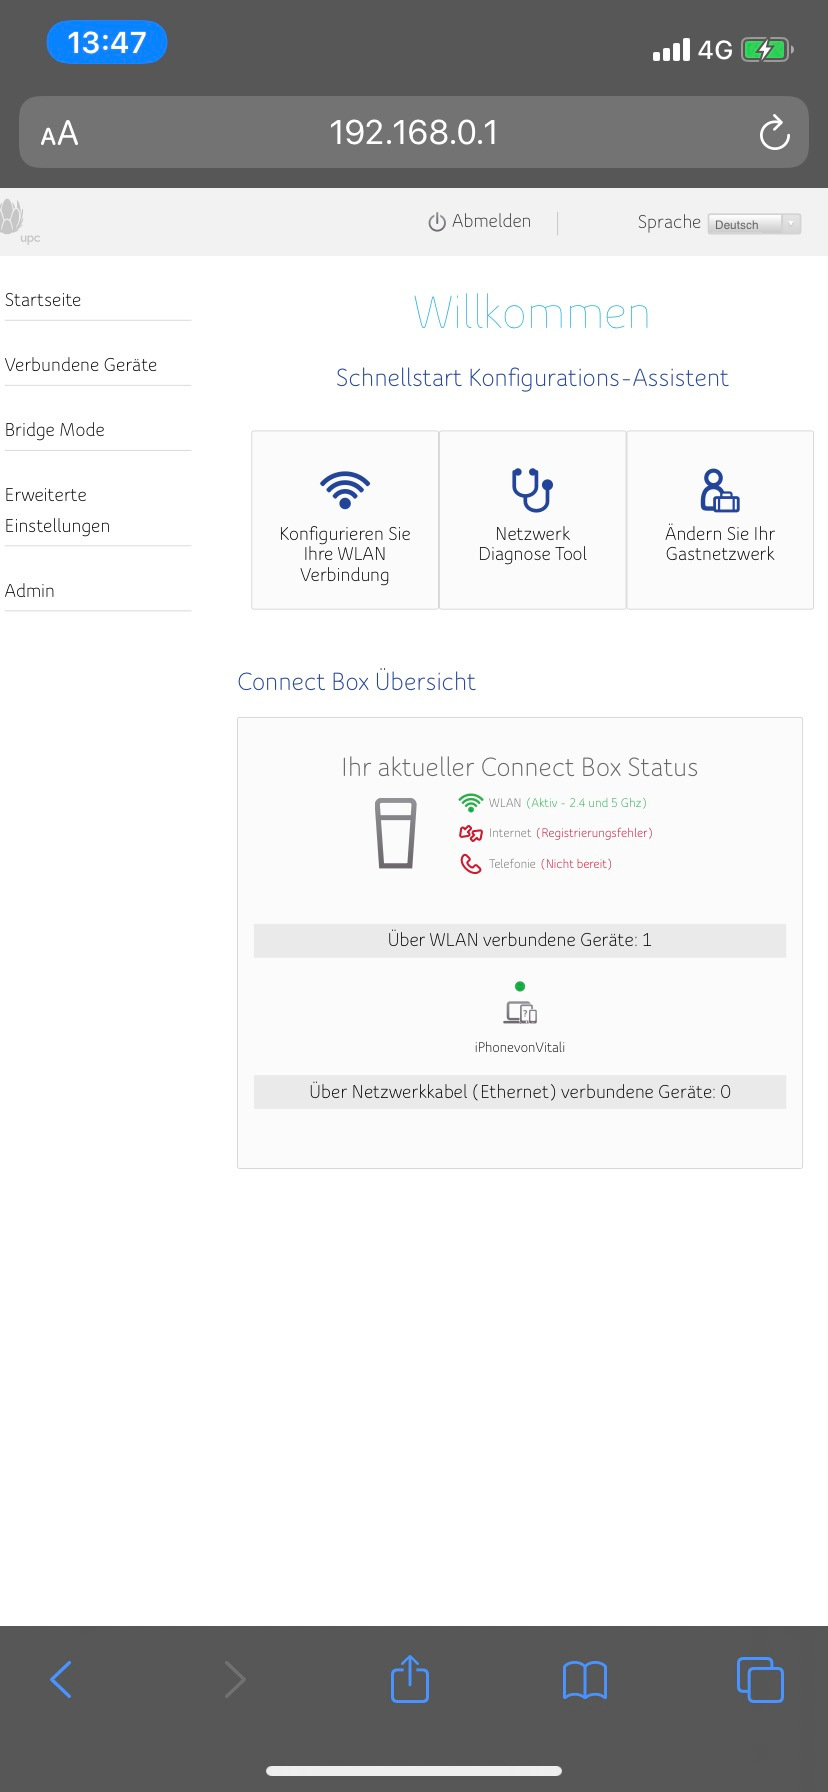This screenshot has width=828, height=1792.
Task: Tap the 192.168.0.1 address bar
Action: tap(413, 133)
